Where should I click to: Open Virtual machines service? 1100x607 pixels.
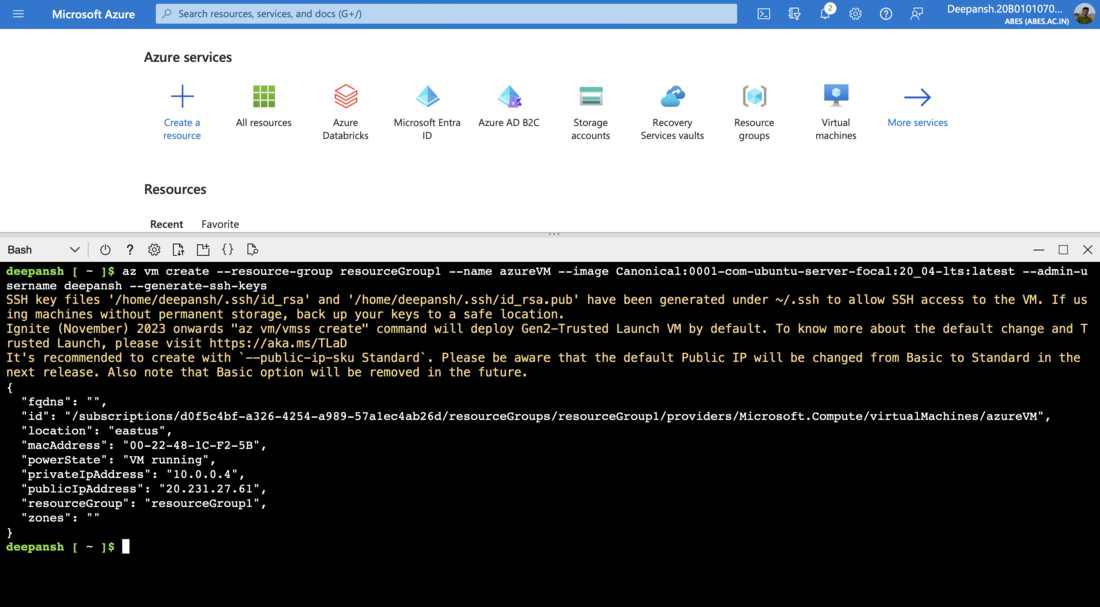point(836,111)
